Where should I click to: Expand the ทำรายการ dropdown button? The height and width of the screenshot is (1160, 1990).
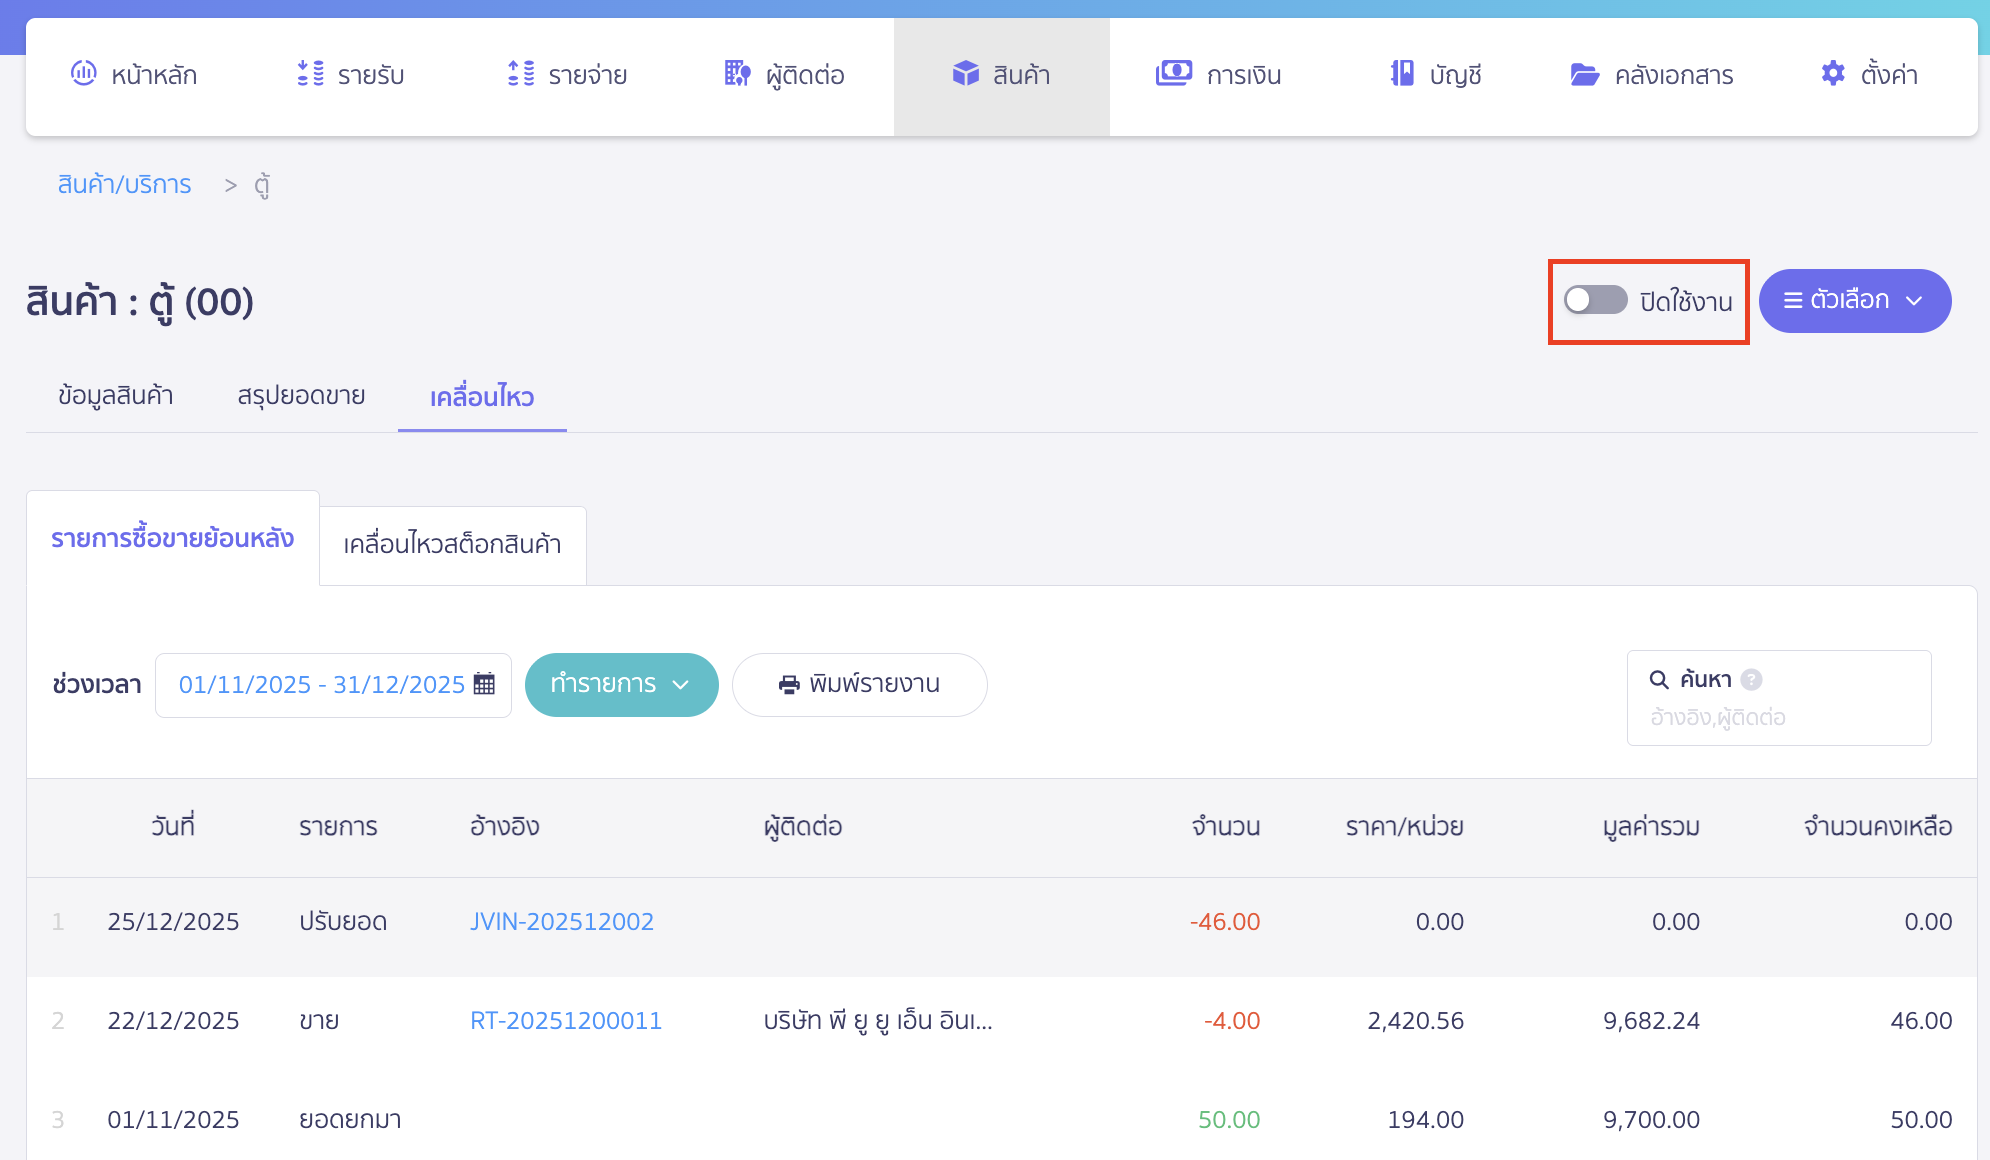[621, 684]
